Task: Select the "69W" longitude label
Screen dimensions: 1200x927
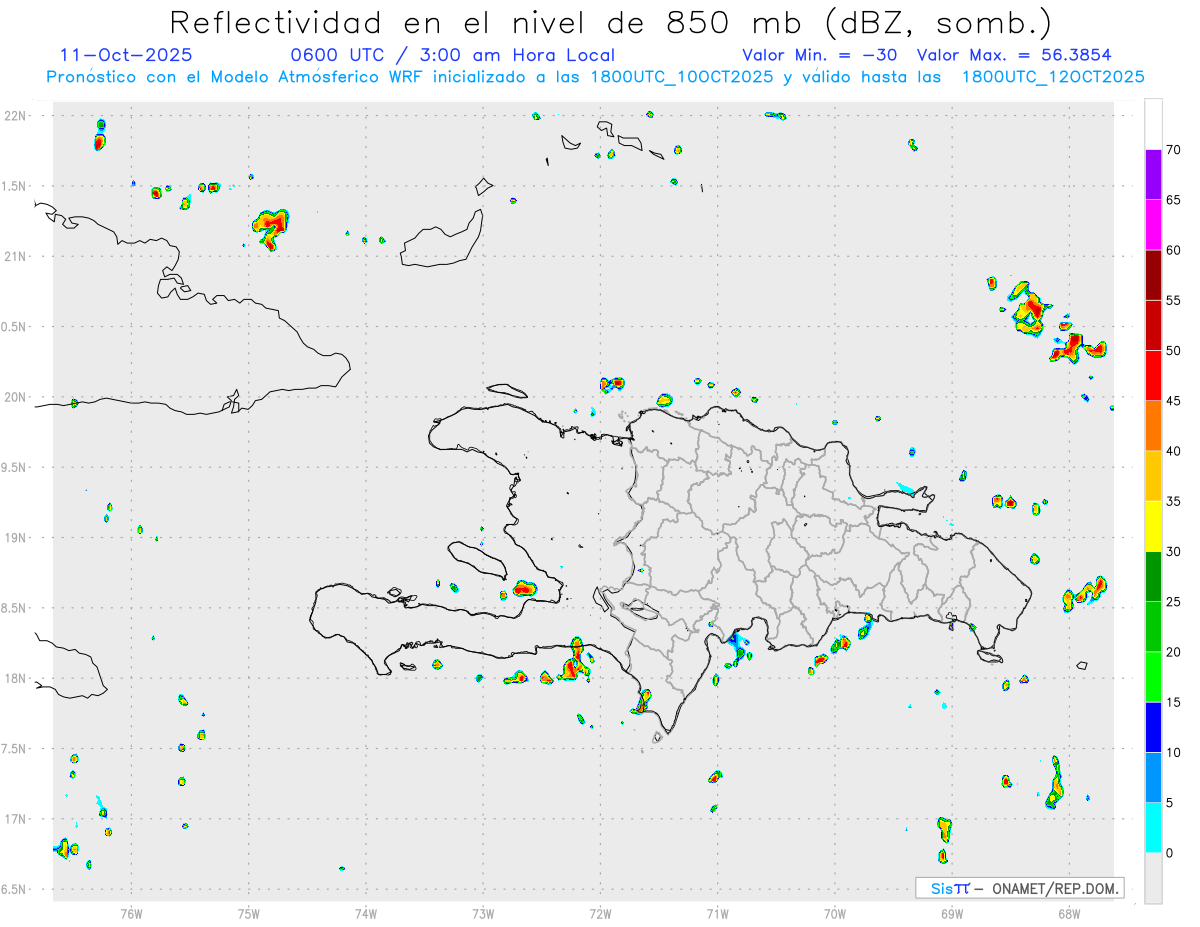Action: (x=951, y=913)
